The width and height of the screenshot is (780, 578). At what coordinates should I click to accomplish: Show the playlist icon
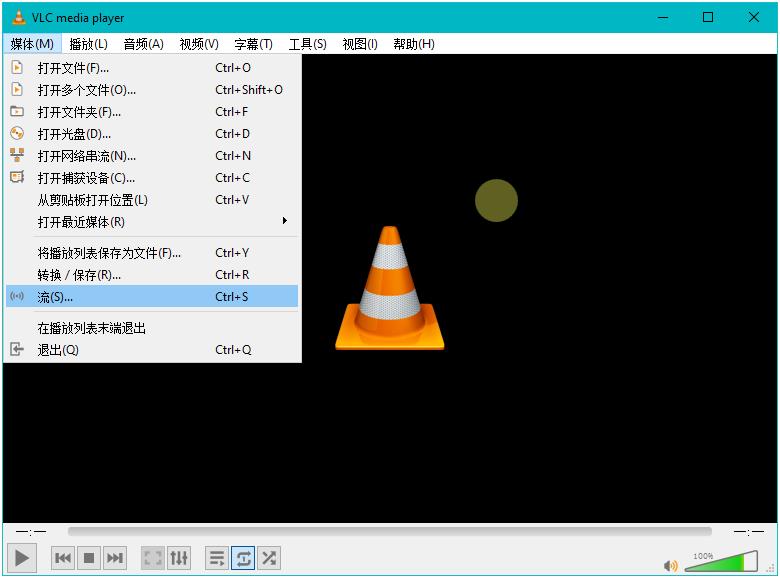pyautogui.click(x=217, y=558)
